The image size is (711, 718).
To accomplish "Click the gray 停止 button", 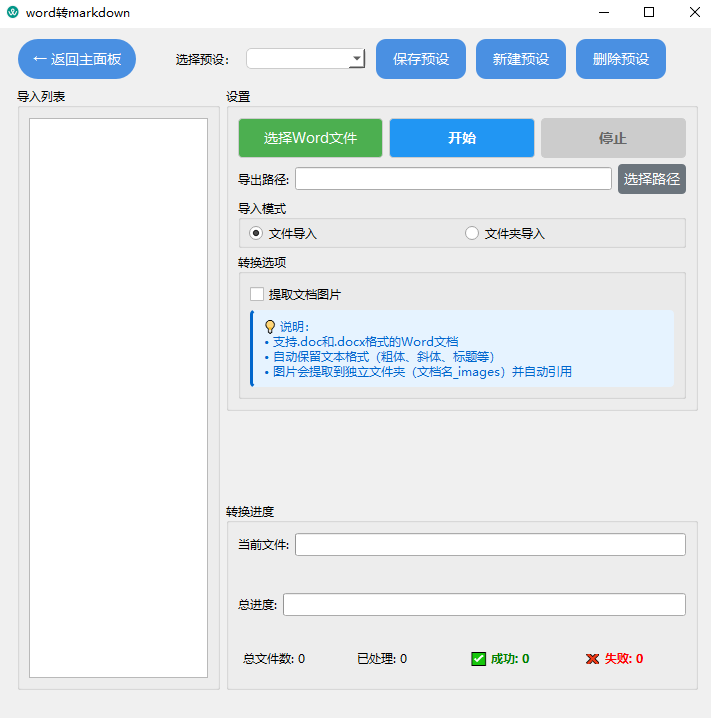I will [613, 138].
